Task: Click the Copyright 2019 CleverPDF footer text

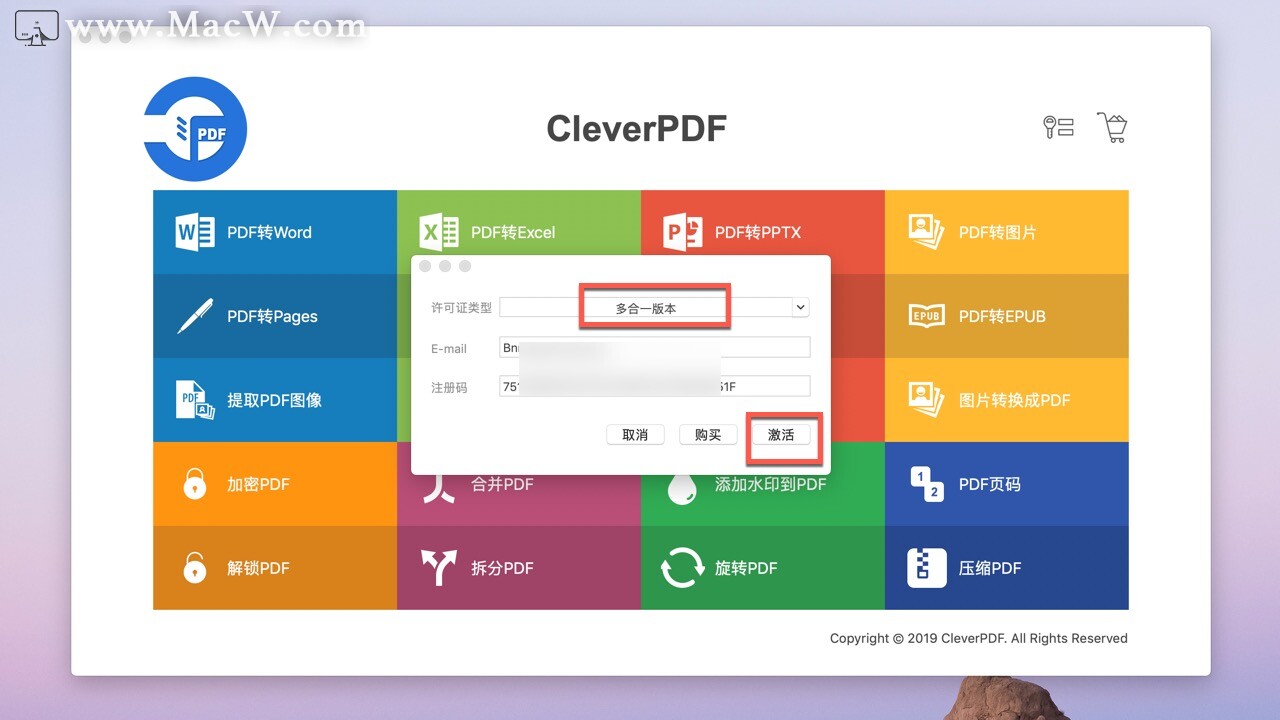Action: click(979, 638)
